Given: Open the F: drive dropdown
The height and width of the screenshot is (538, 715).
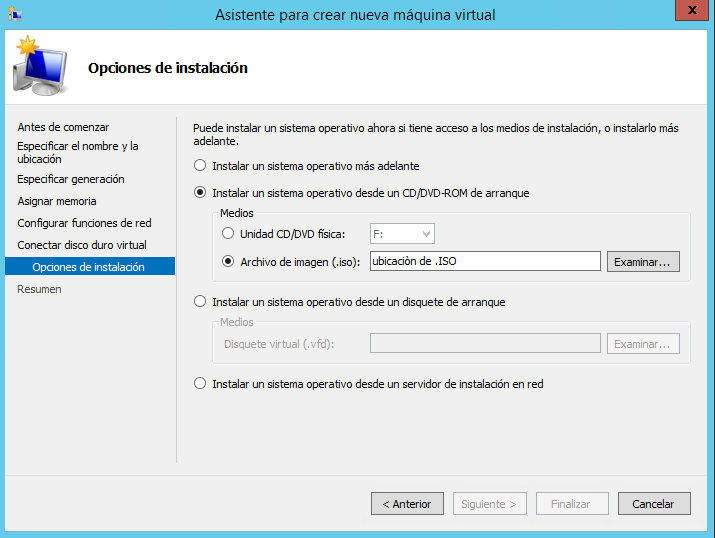Looking at the screenshot, I should pos(402,234).
